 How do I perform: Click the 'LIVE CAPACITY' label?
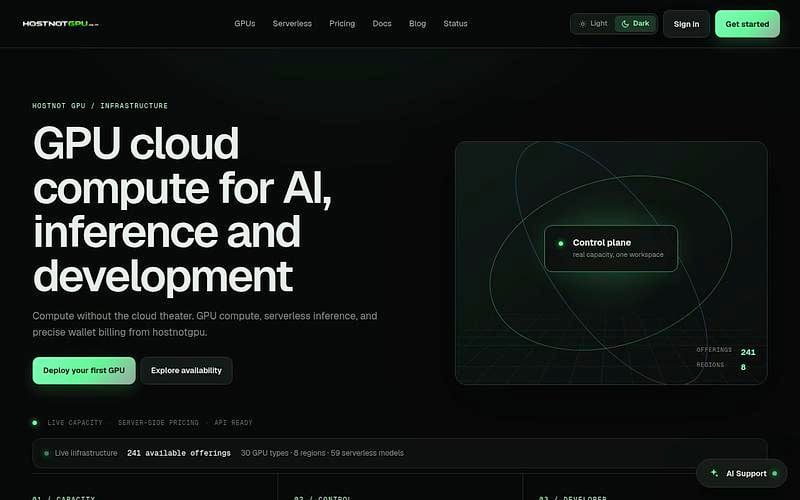pyautogui.click(x=75, y=422)
